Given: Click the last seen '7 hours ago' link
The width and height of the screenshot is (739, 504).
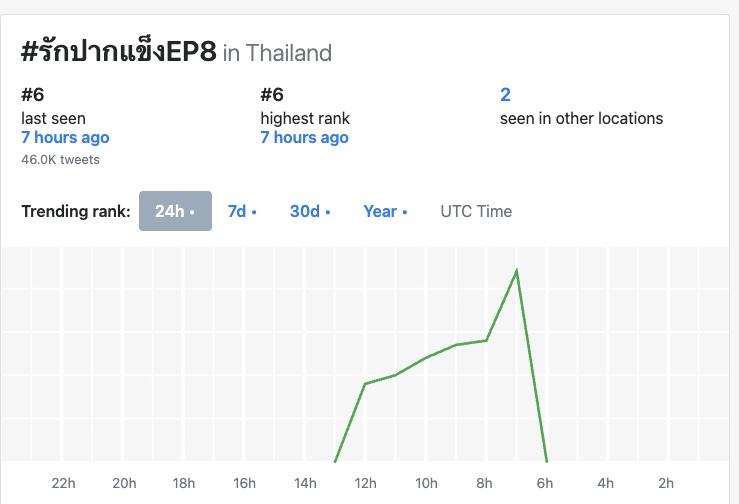Looking at the screenshot, I should click(x=65, y=137).
